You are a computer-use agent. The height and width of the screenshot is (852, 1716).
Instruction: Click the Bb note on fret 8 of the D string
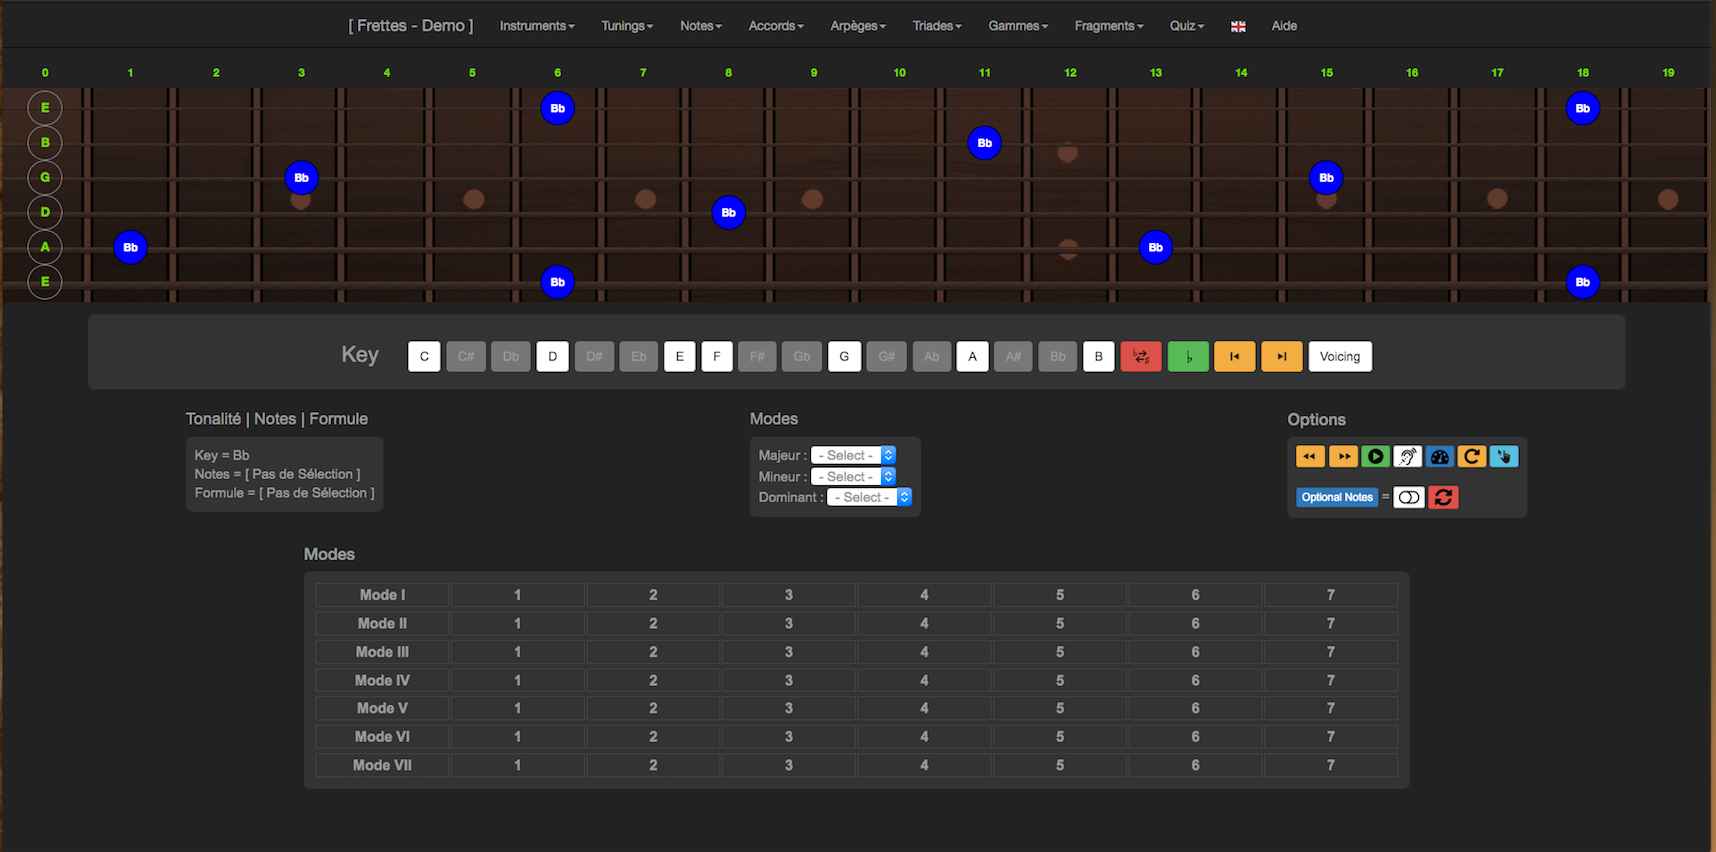(x=728, y=212)
